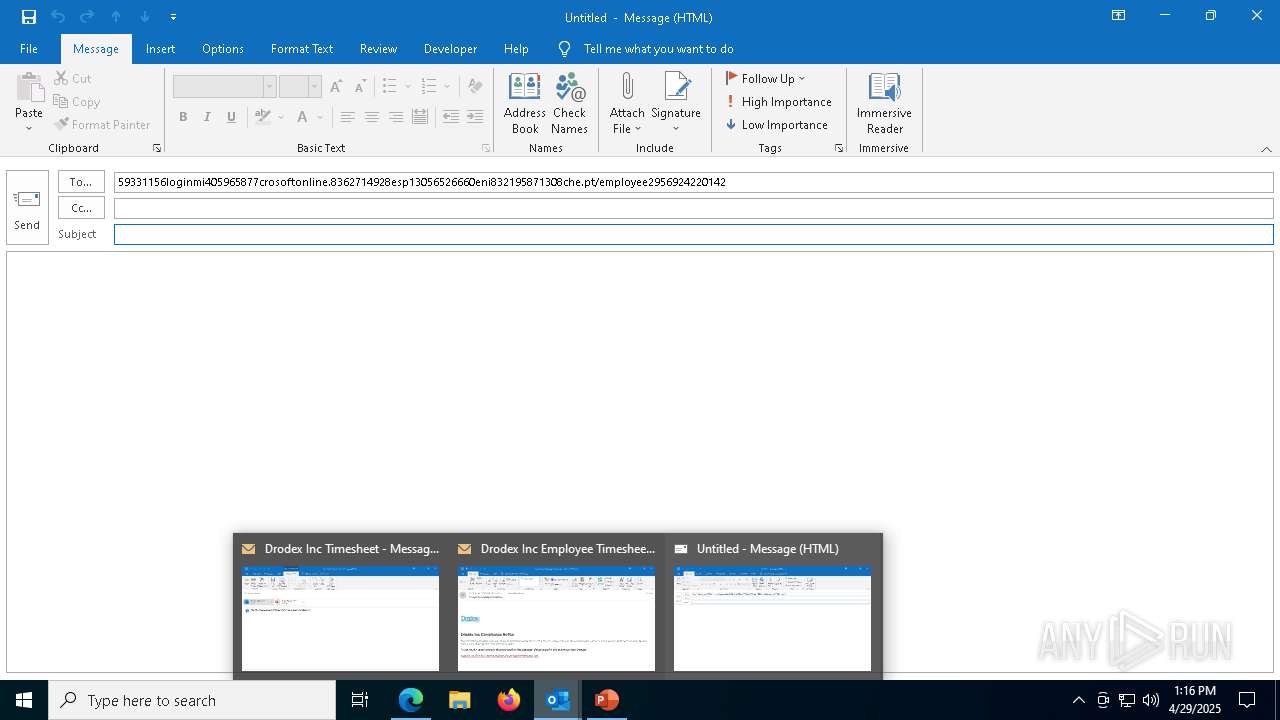This screenshot has width=1280, height=720.
Task: Switch to the Format Text tab
Action: point(302,48)
